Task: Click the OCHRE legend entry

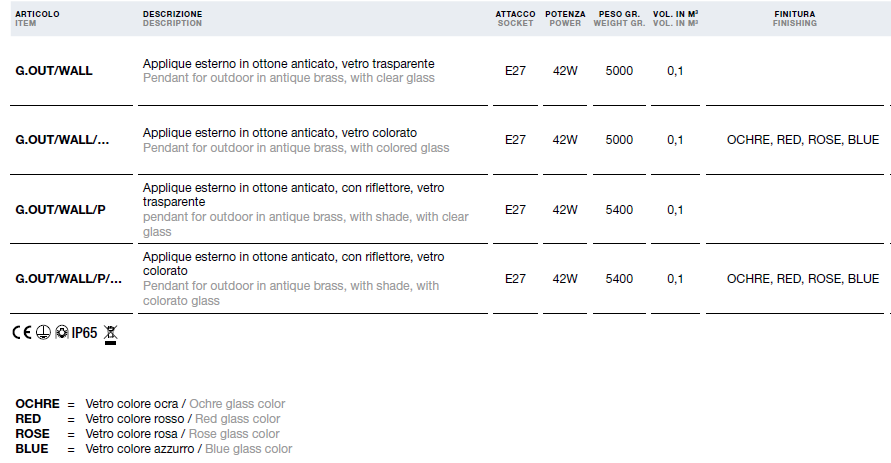Action: [x=150, y=404]
